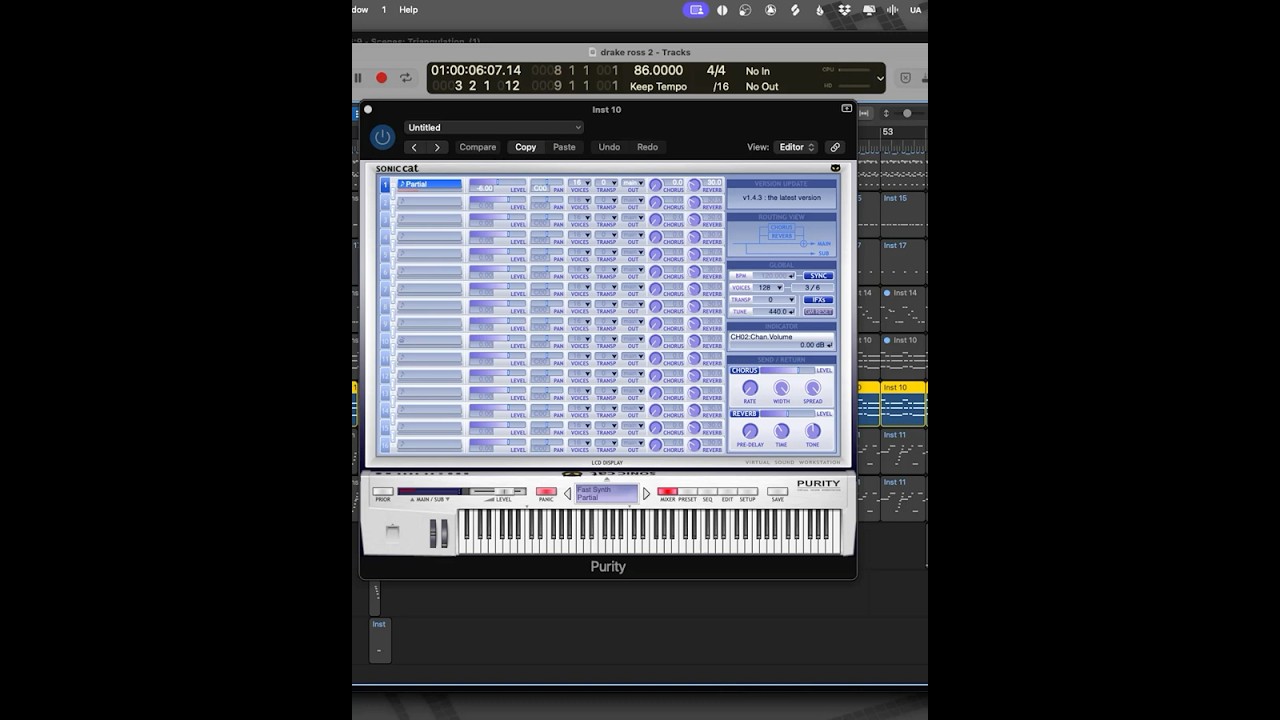Screen dimensions: 1280x720
Task: Open the Untitled preset dropdown
Action: click(494, 127)
